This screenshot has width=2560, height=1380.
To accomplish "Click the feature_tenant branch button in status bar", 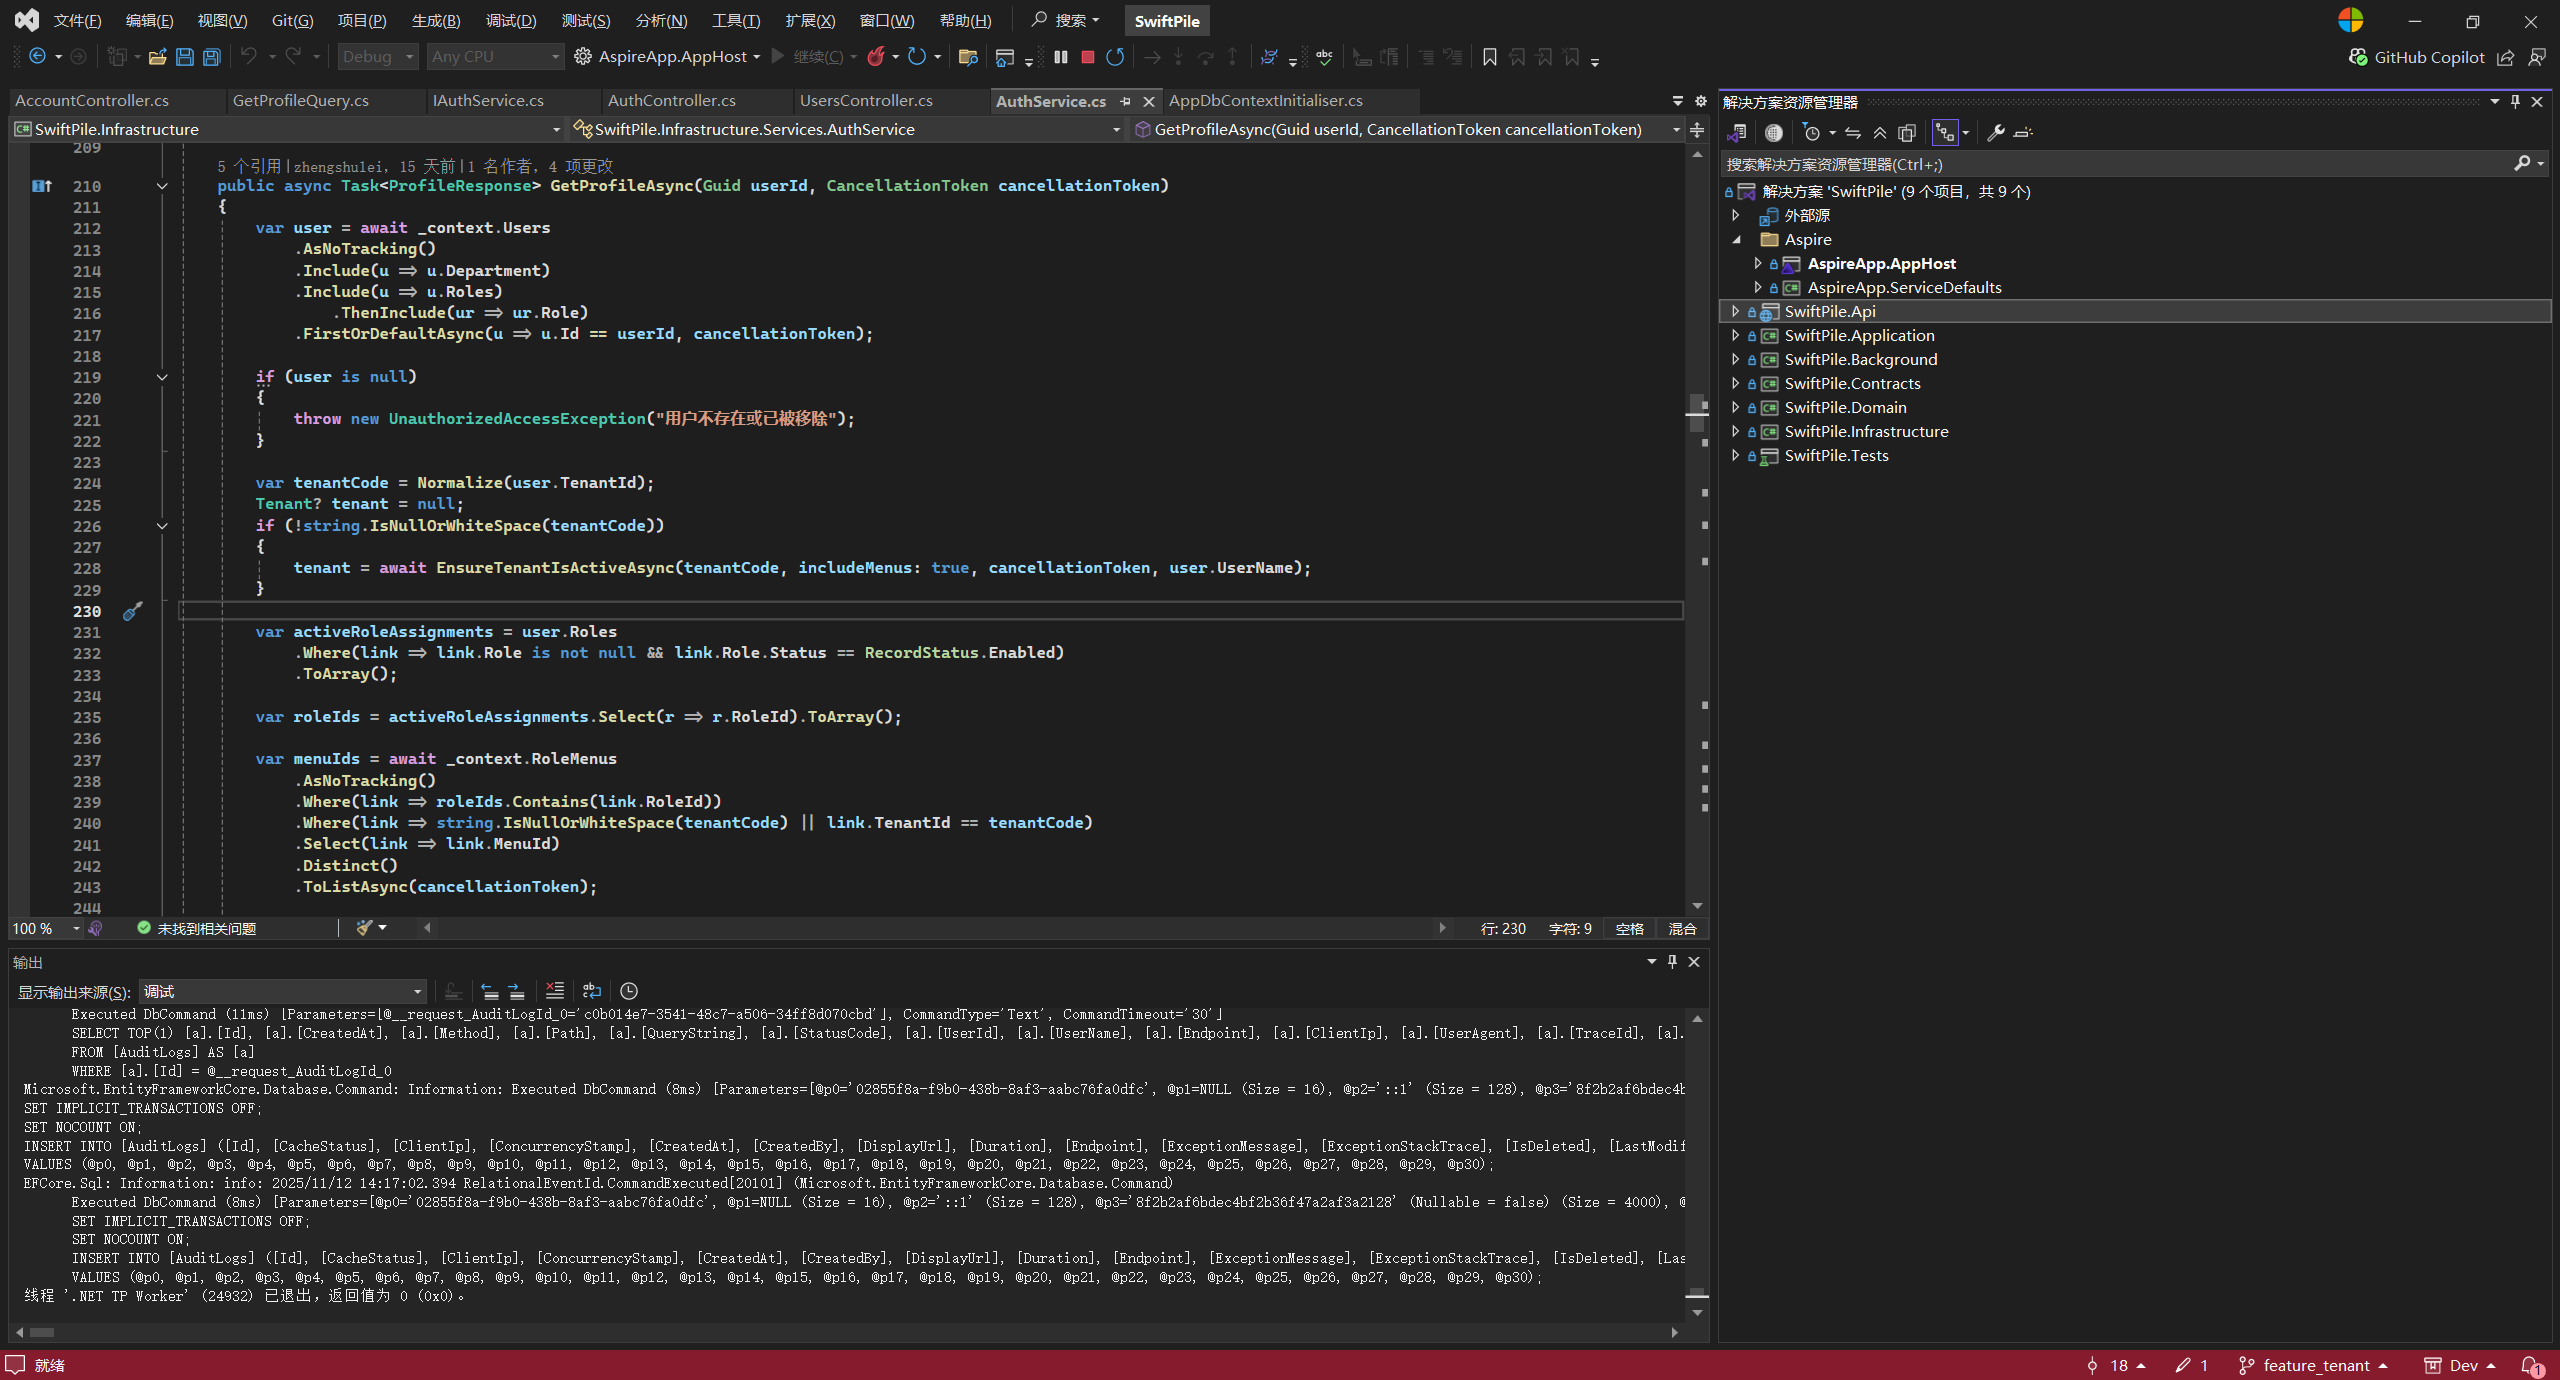I will click(x=2314, y=1365).
